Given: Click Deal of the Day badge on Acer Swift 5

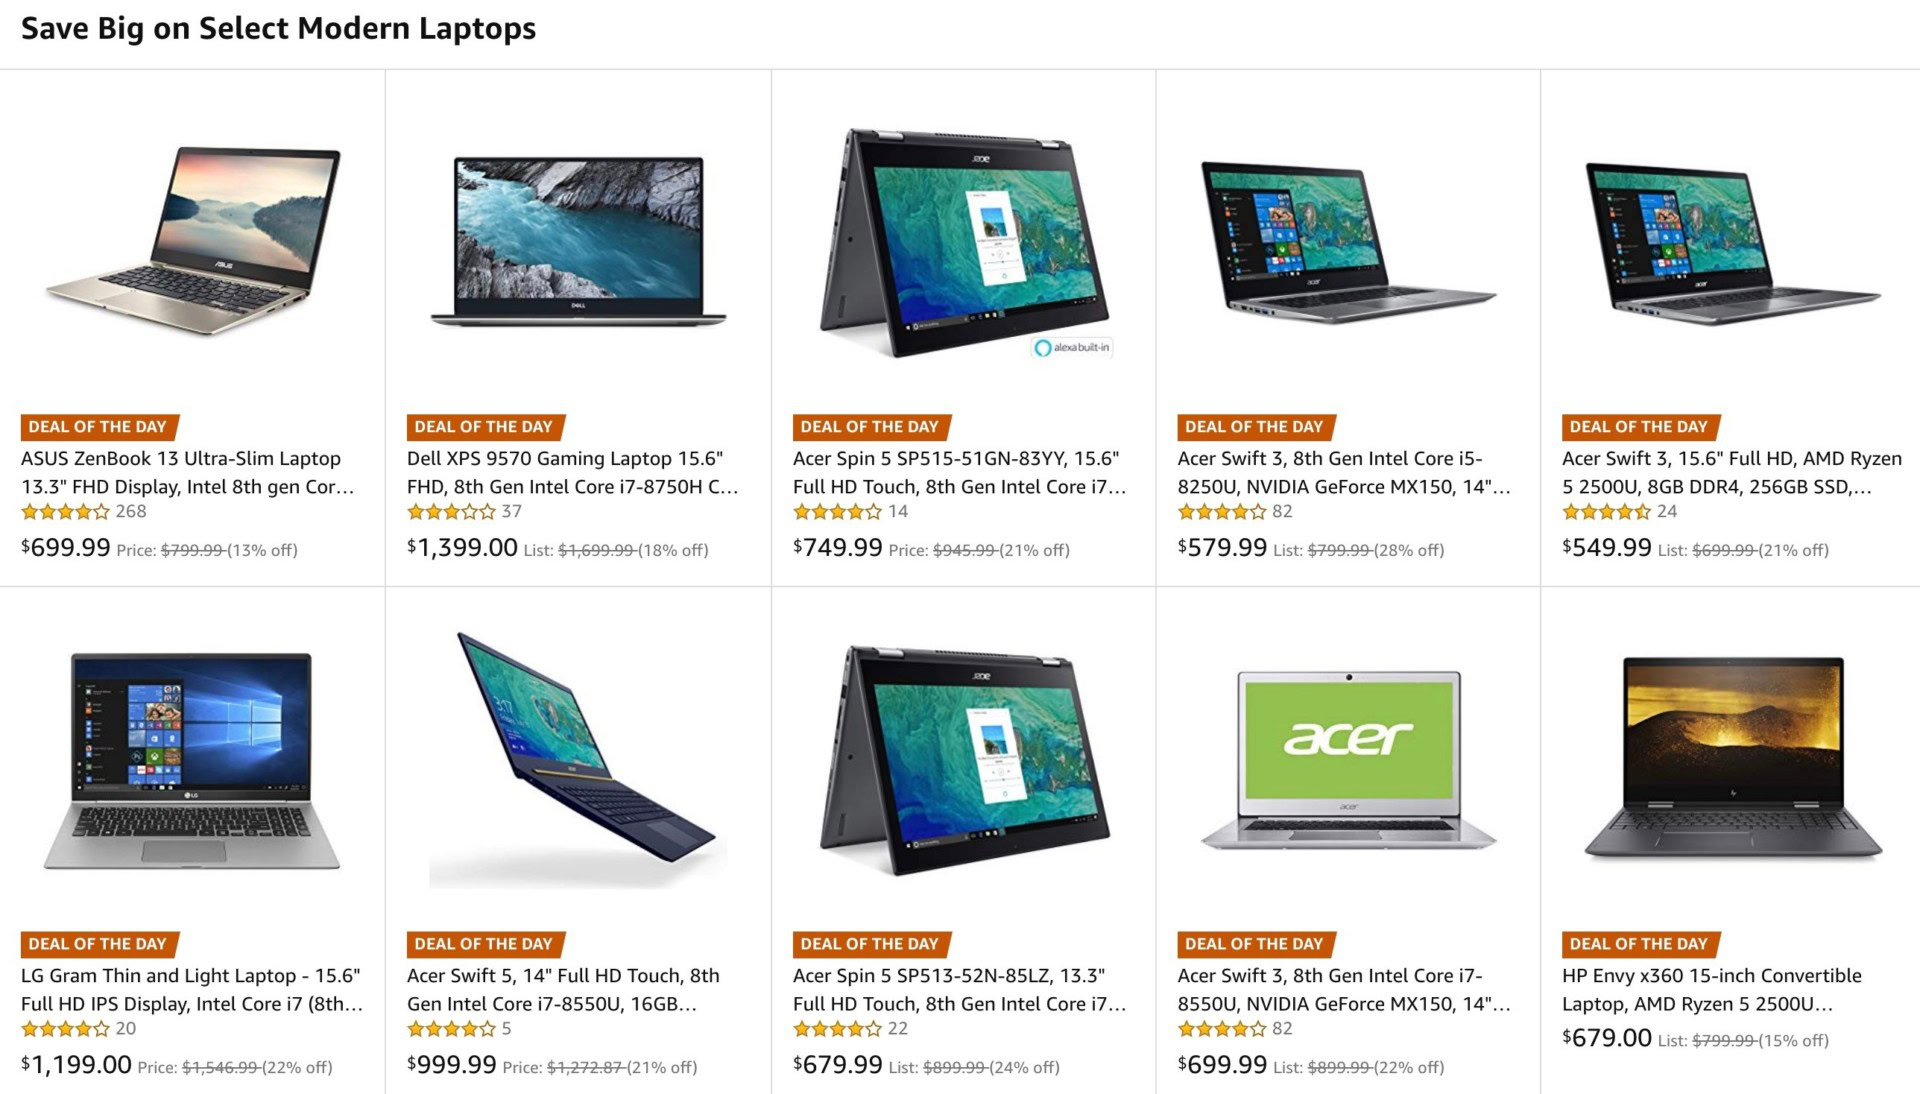Looking at the screenshot, I should [x=485, y=944].
